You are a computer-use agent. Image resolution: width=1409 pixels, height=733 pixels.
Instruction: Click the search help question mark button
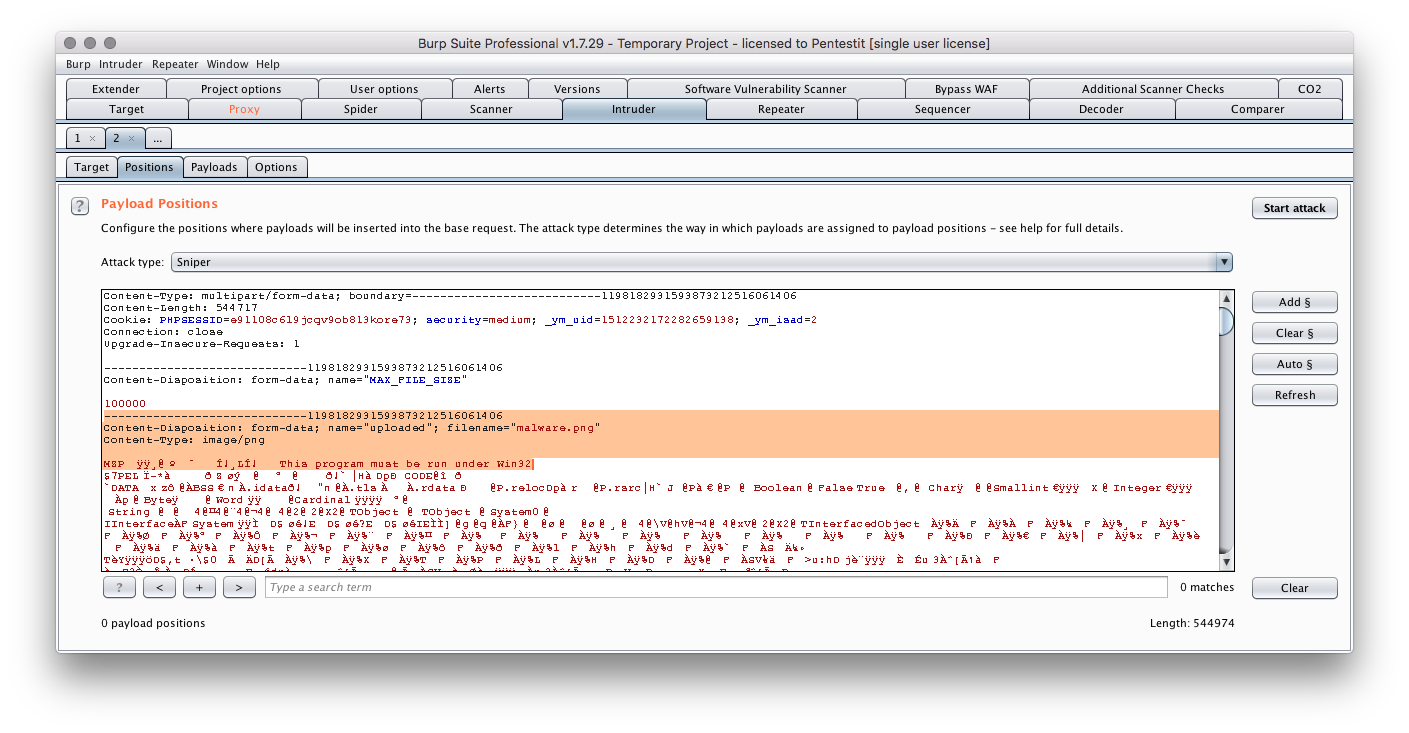(119, 588)
